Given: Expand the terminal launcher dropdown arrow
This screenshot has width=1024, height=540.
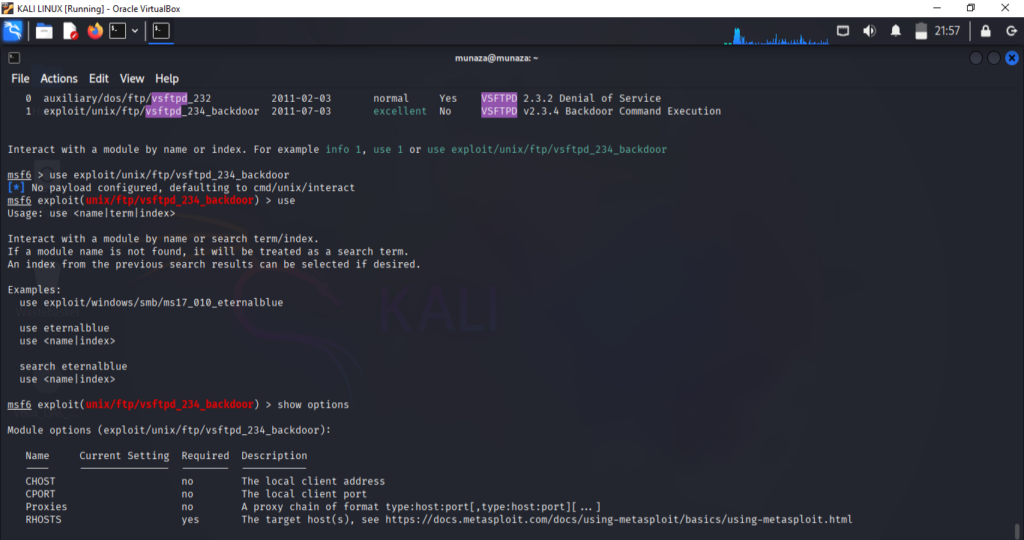Looking at the screenshot, I should [x=136, y=31].
